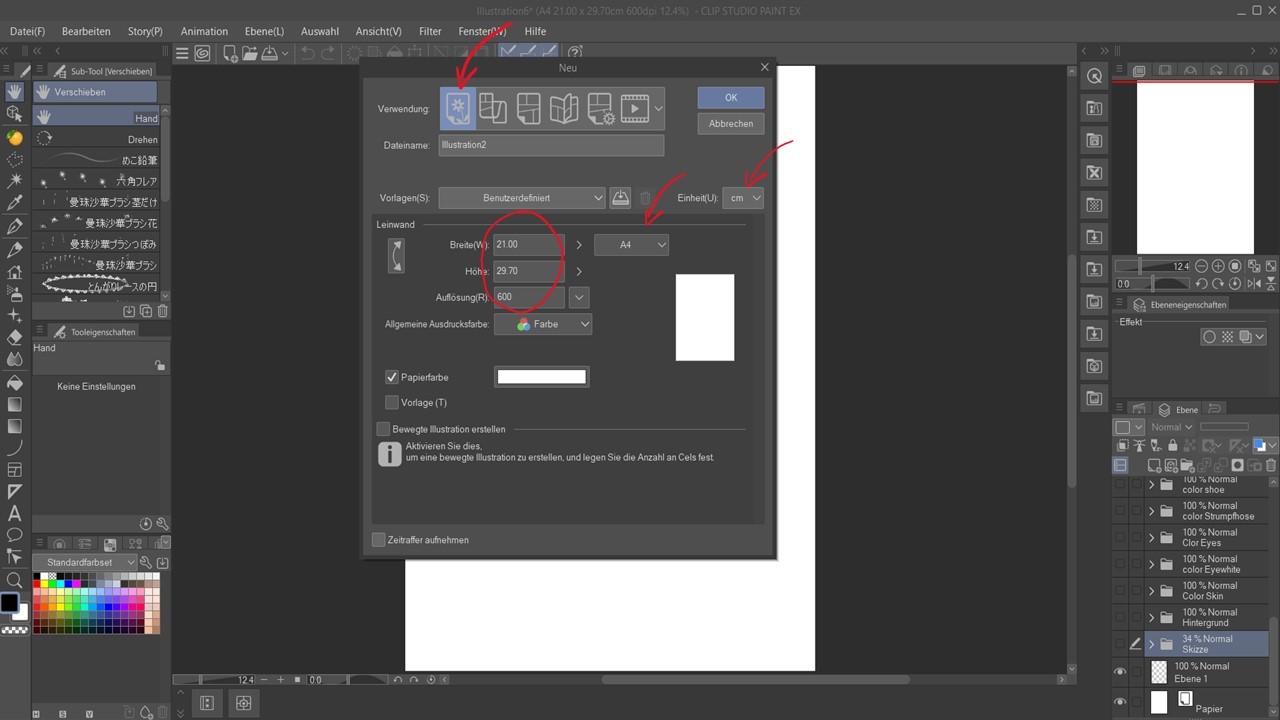
Task: Click the Dateiname input field
Action: pos(551,145)
